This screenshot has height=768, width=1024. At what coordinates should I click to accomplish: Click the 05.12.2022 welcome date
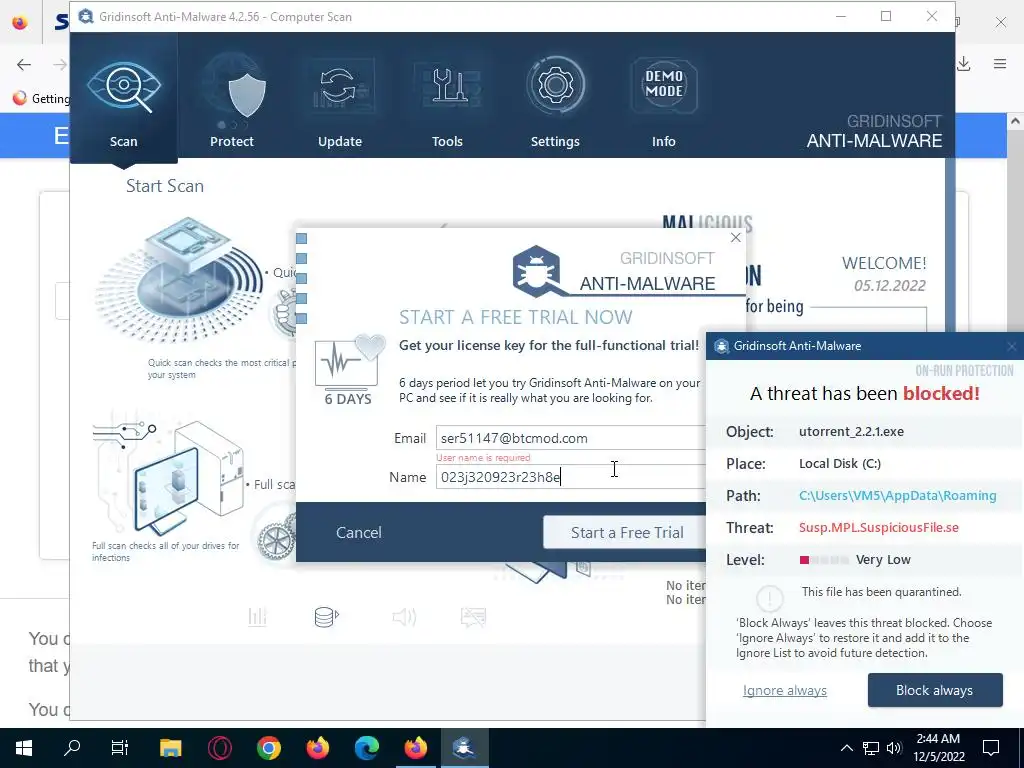tap(889, 286)
